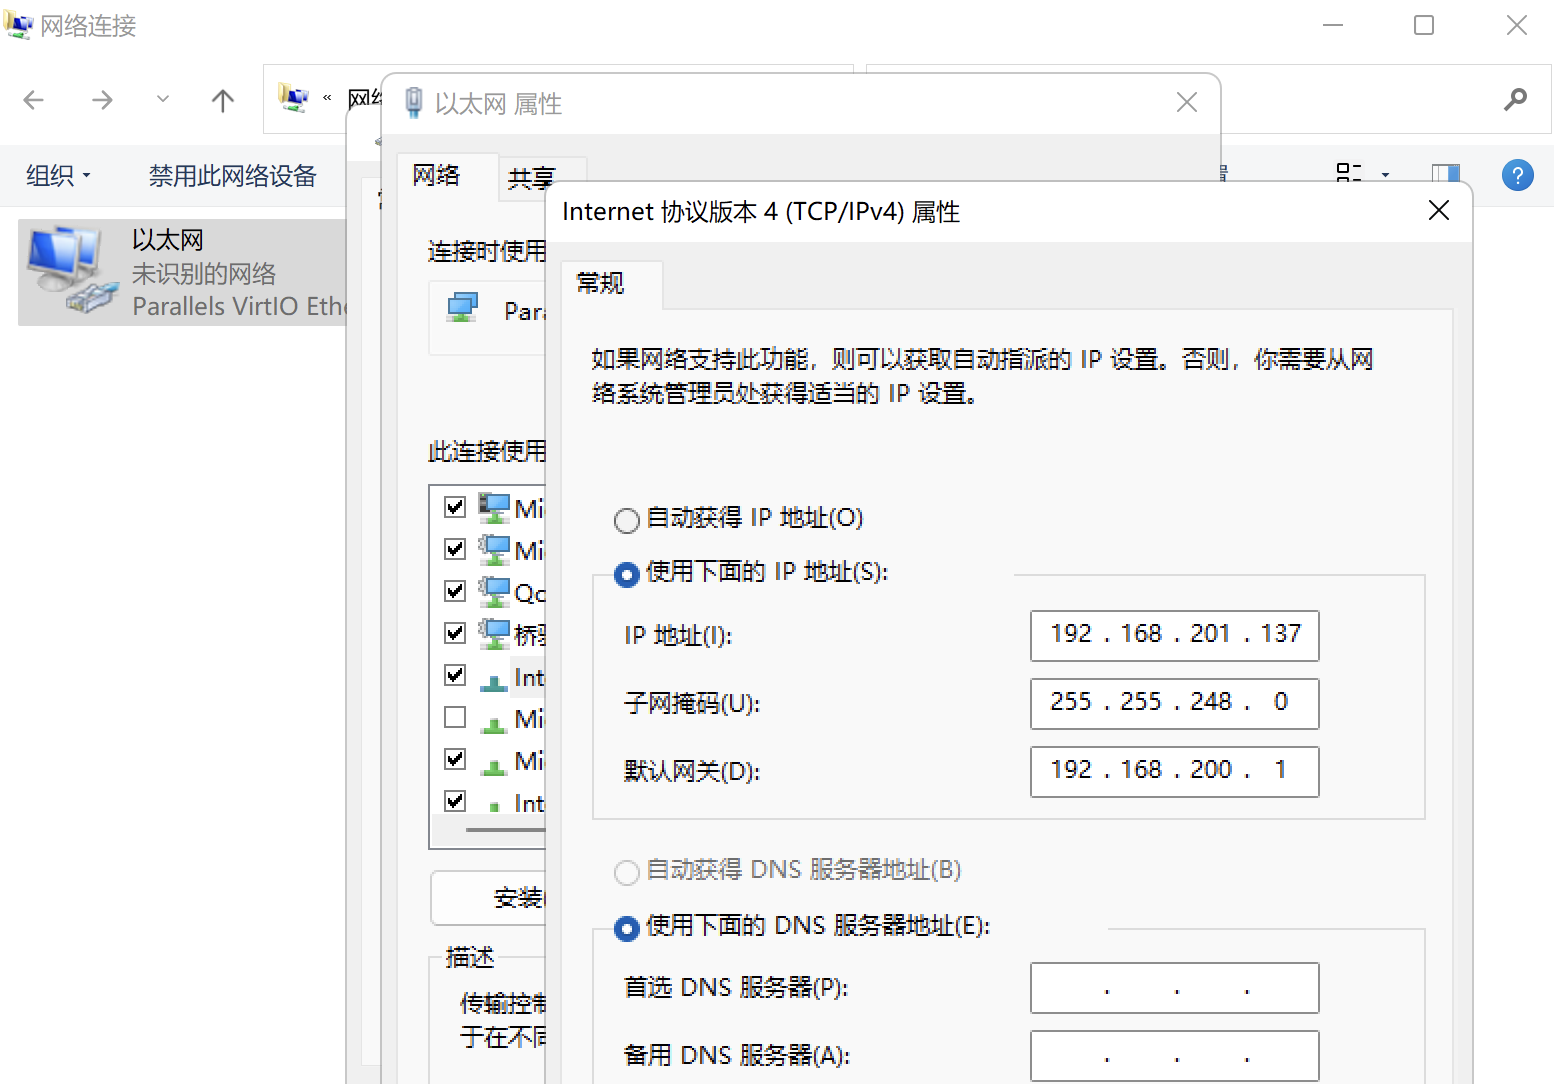Click inside the 首选 DNS 服务器 field
Image resolution: width=1554 pixels, height=1084 pixels.
[x=1173, y=987]
